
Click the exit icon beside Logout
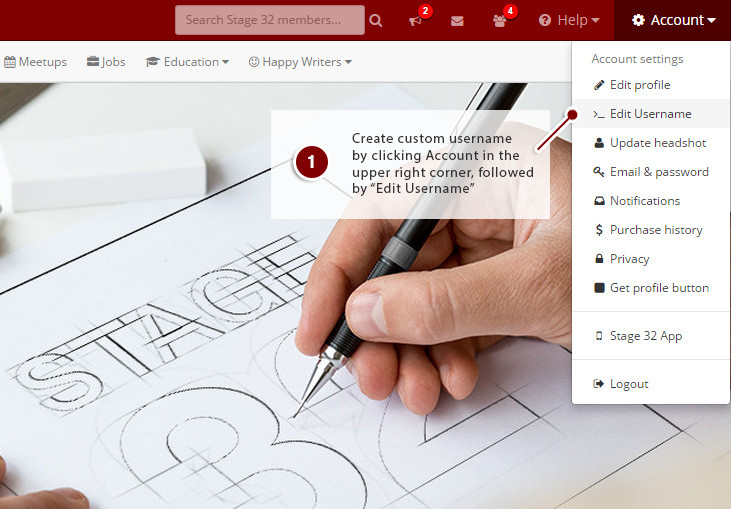coord(599,384)
